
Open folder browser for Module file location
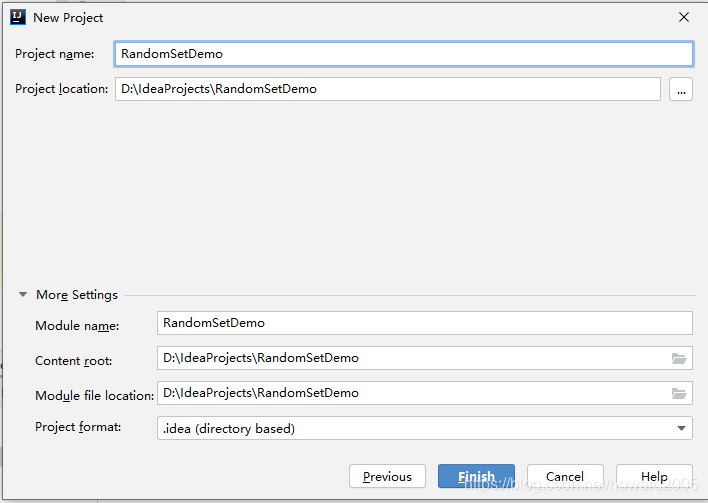tap(679, 393)
